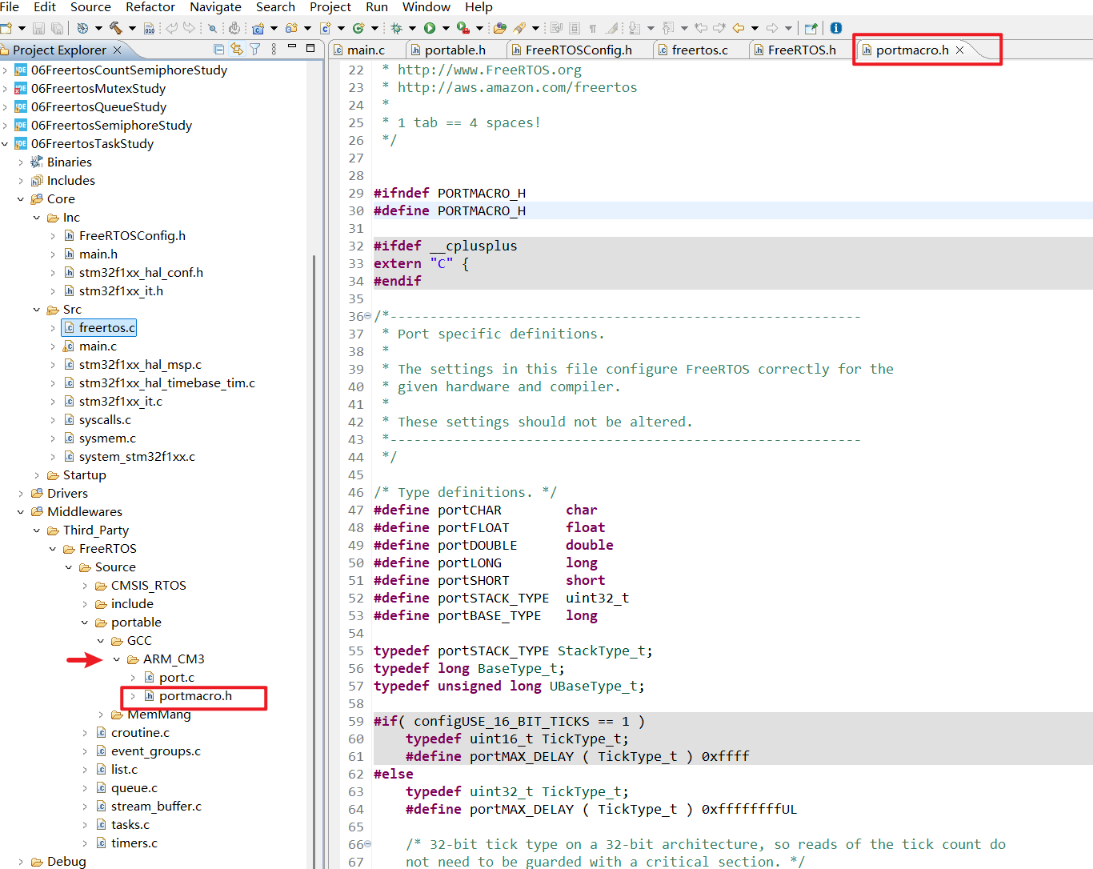Click the Save icon in toolbar

tap(39, 28)
